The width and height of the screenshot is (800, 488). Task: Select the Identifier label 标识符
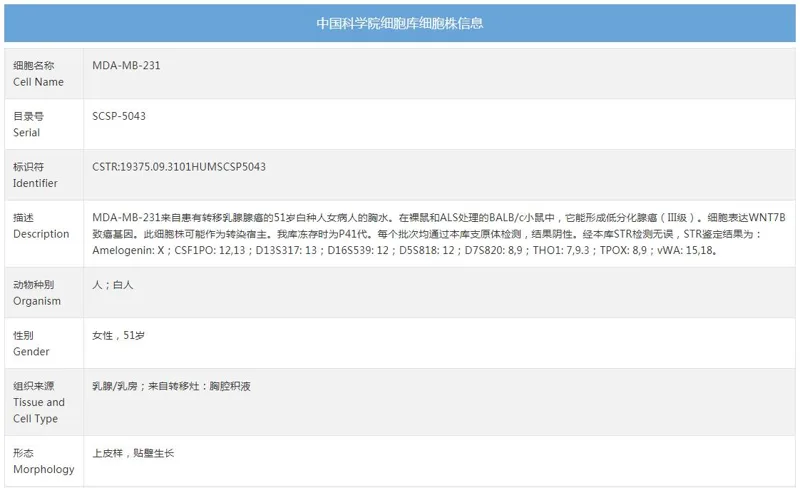point(29,166)
